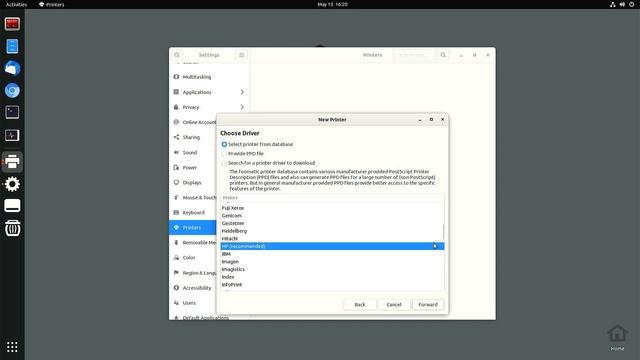Expand Applications chevron arrow
Image resolution: width=640 pixels, height=360 pixels.
pos(242,92)
